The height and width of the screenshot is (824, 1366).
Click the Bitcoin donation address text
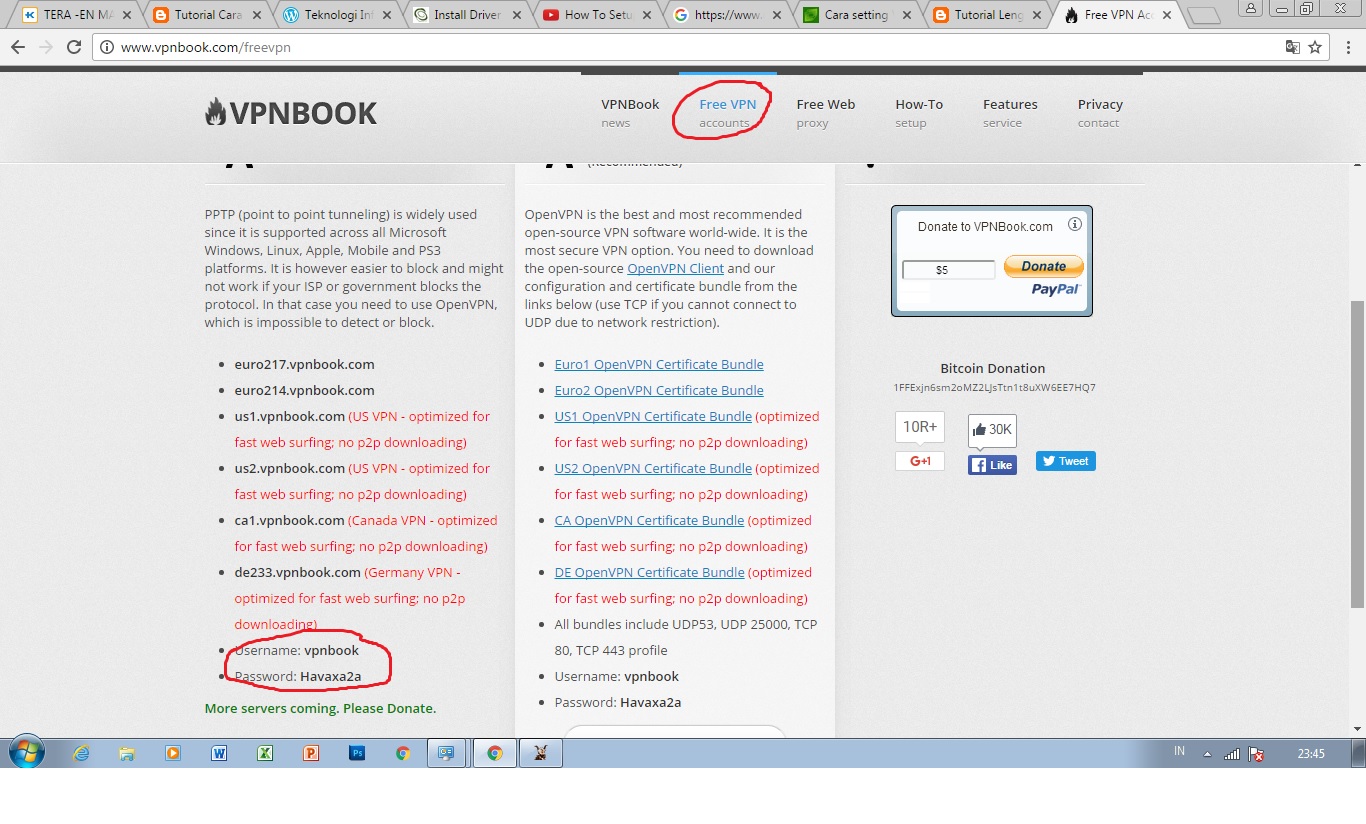(x=993, y=387)
